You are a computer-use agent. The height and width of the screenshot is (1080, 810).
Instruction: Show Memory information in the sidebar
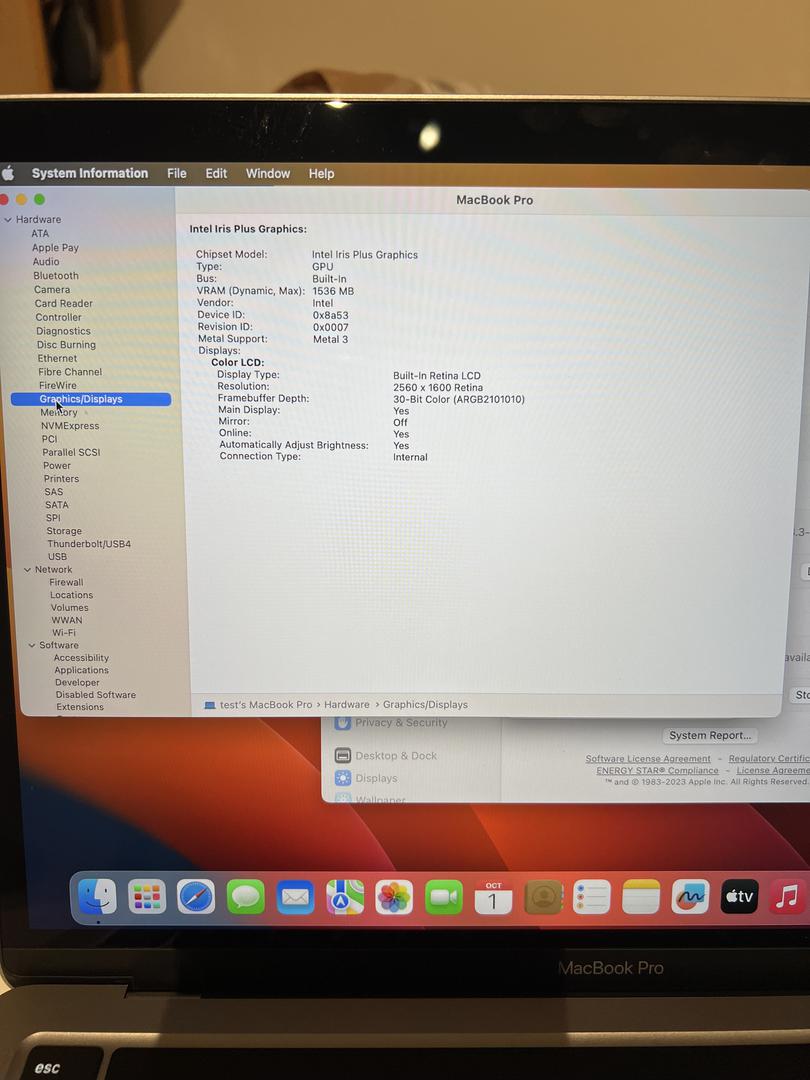(x=59, y=413)
